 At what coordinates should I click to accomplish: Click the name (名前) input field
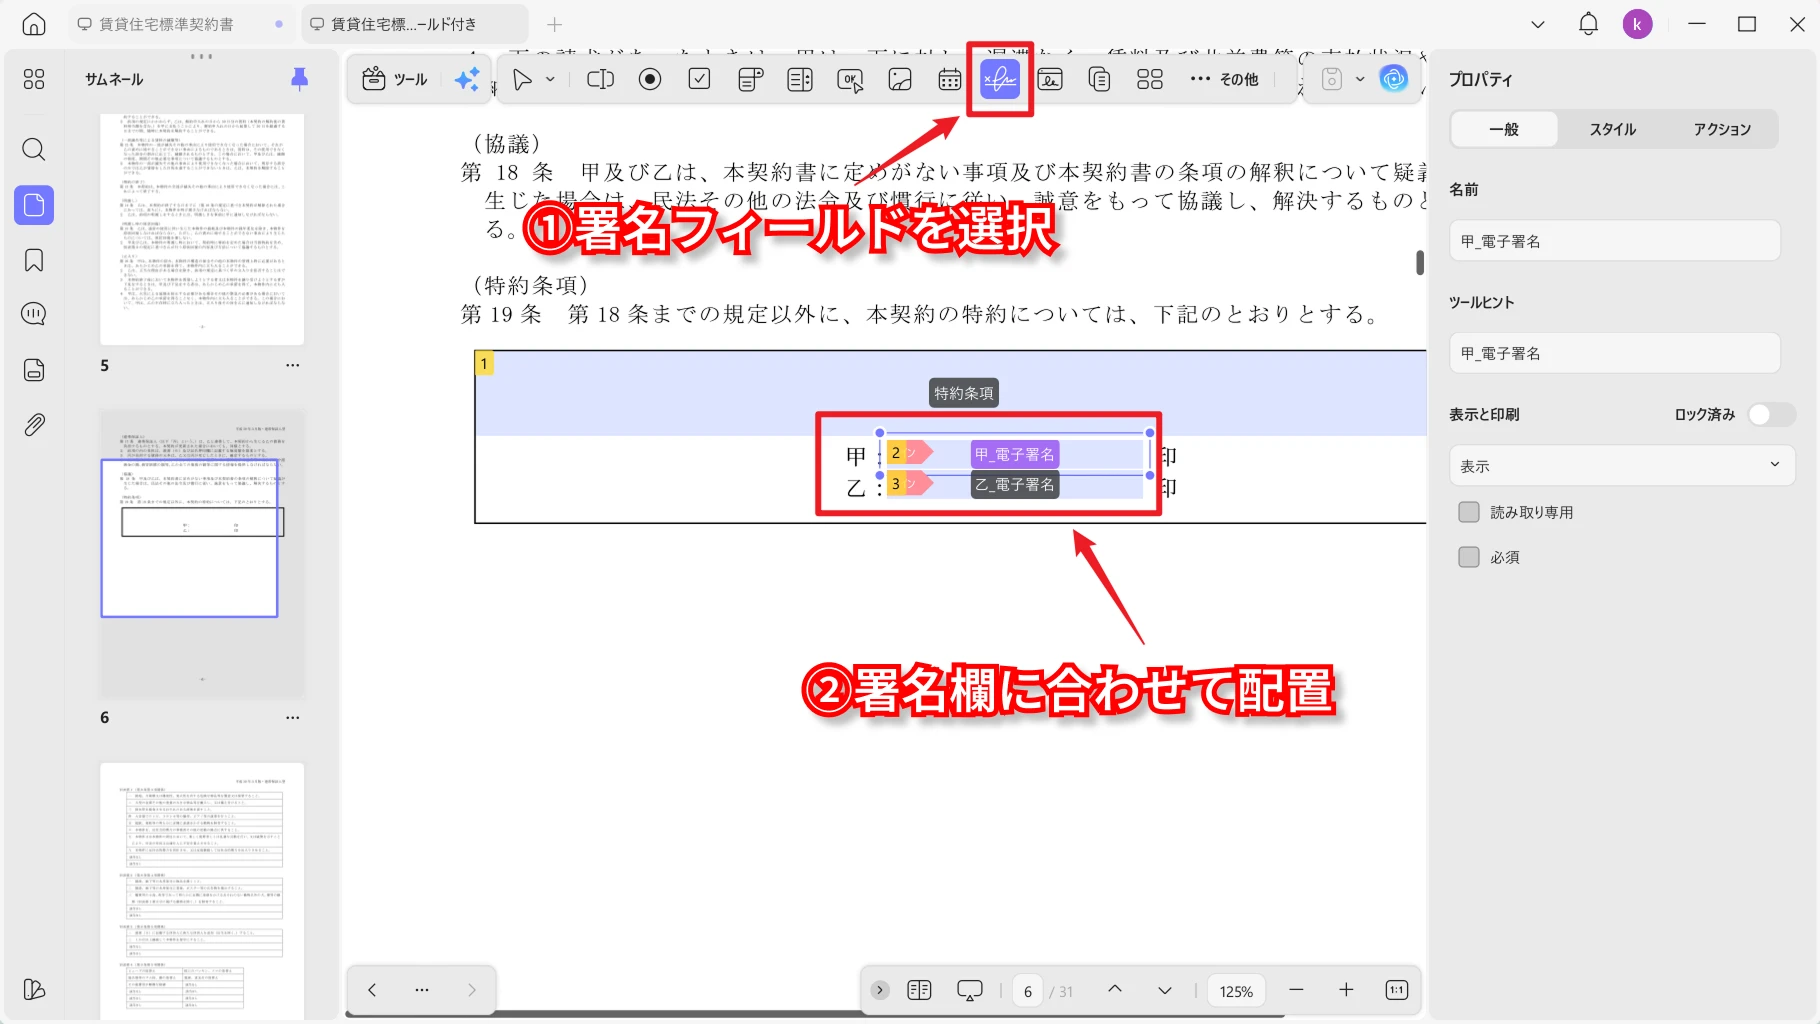1615,241
